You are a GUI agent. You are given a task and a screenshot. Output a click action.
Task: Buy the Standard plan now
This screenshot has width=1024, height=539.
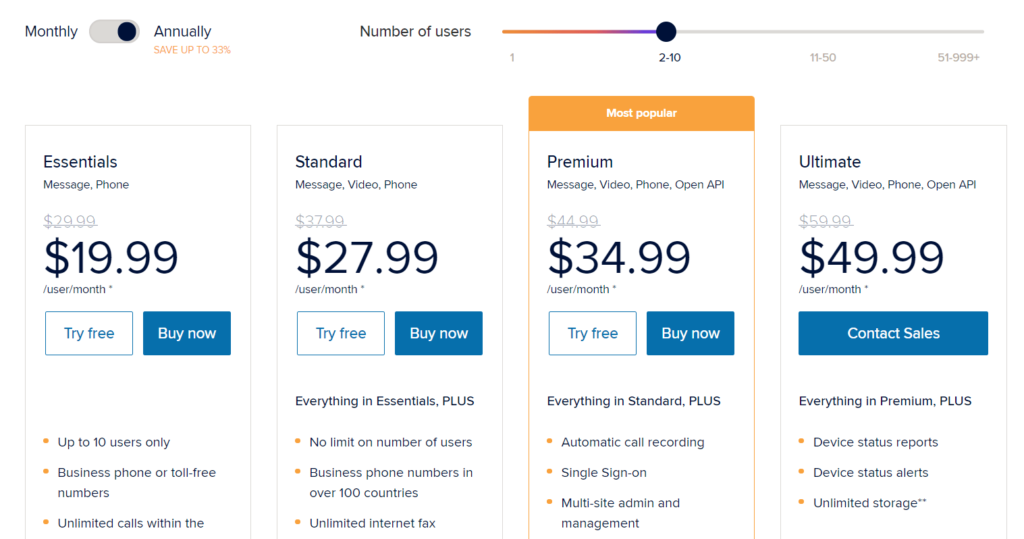coord(439,333)
